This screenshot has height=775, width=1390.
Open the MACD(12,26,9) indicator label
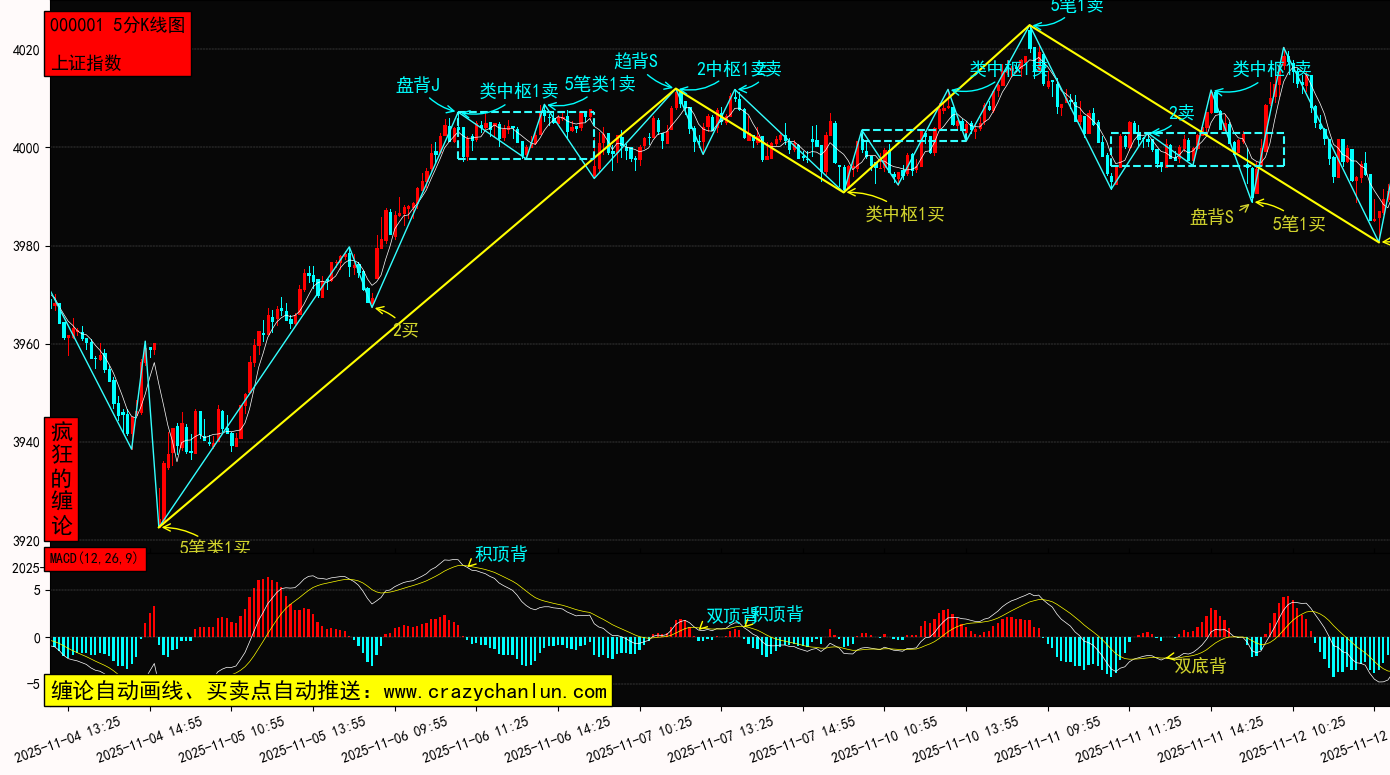(x=96, y=559)
